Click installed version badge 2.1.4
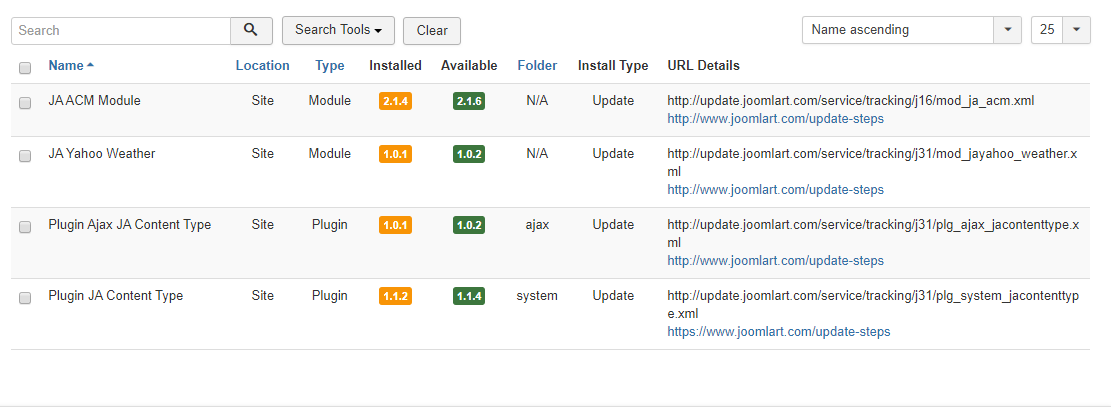Viewport: 1111px width, 407px height. (395, 101)
